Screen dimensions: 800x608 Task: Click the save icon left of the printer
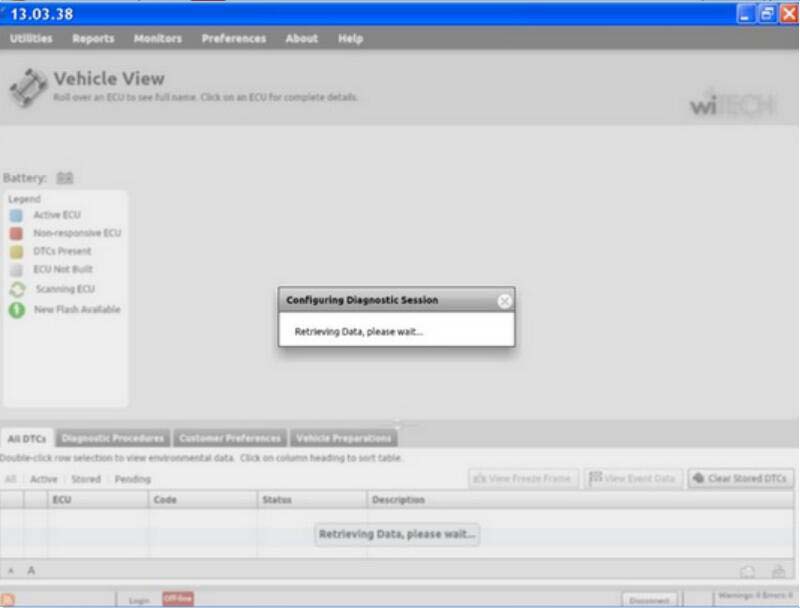[748, 572]
